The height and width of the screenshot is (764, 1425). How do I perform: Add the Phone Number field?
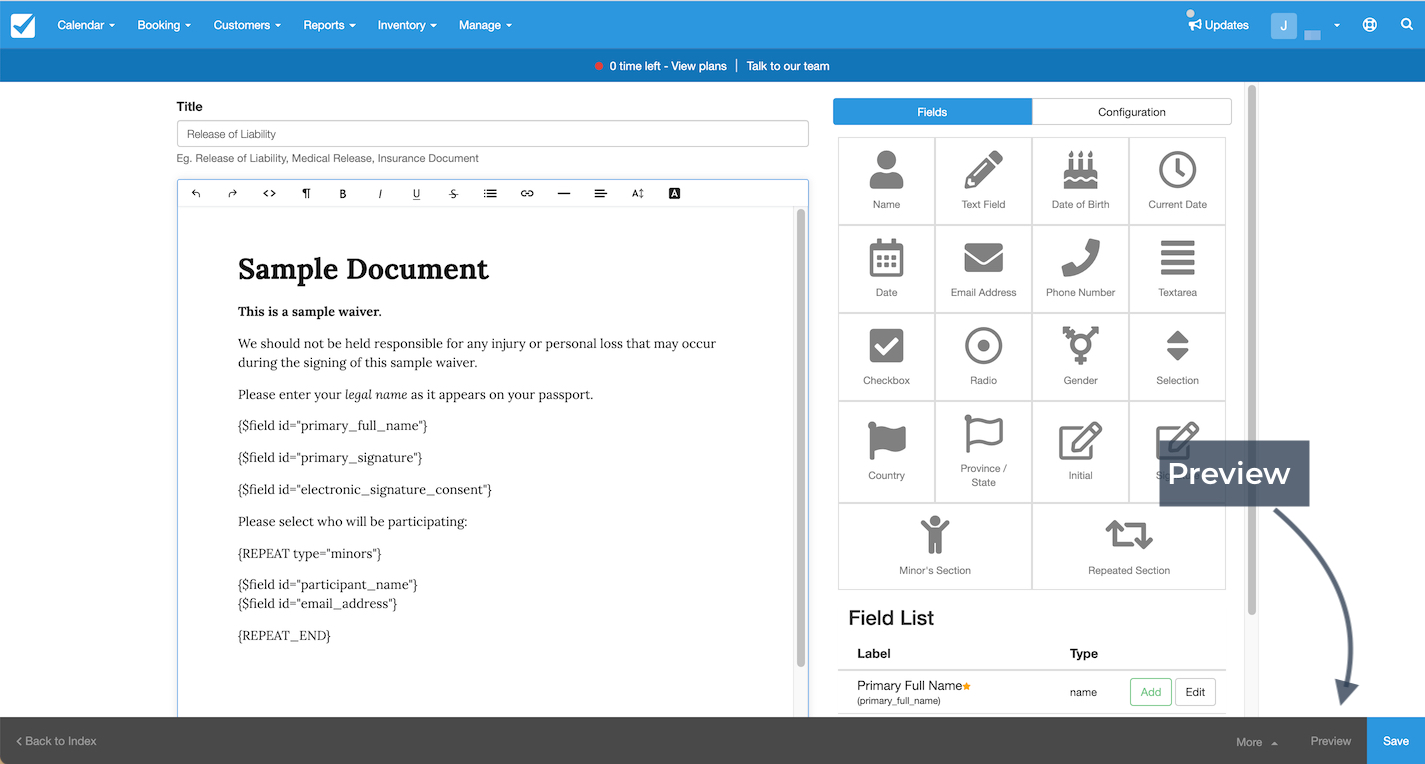[x=1080, y=269]
